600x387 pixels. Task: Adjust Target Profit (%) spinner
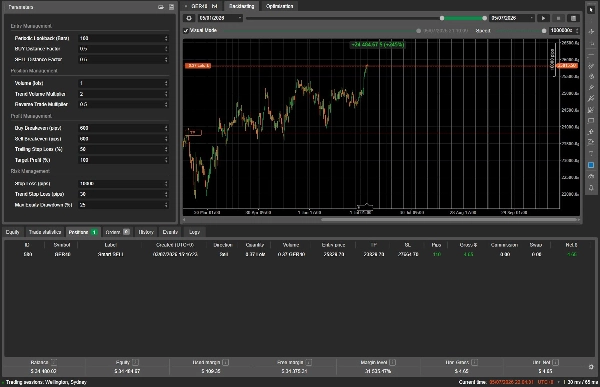[166, 160]
